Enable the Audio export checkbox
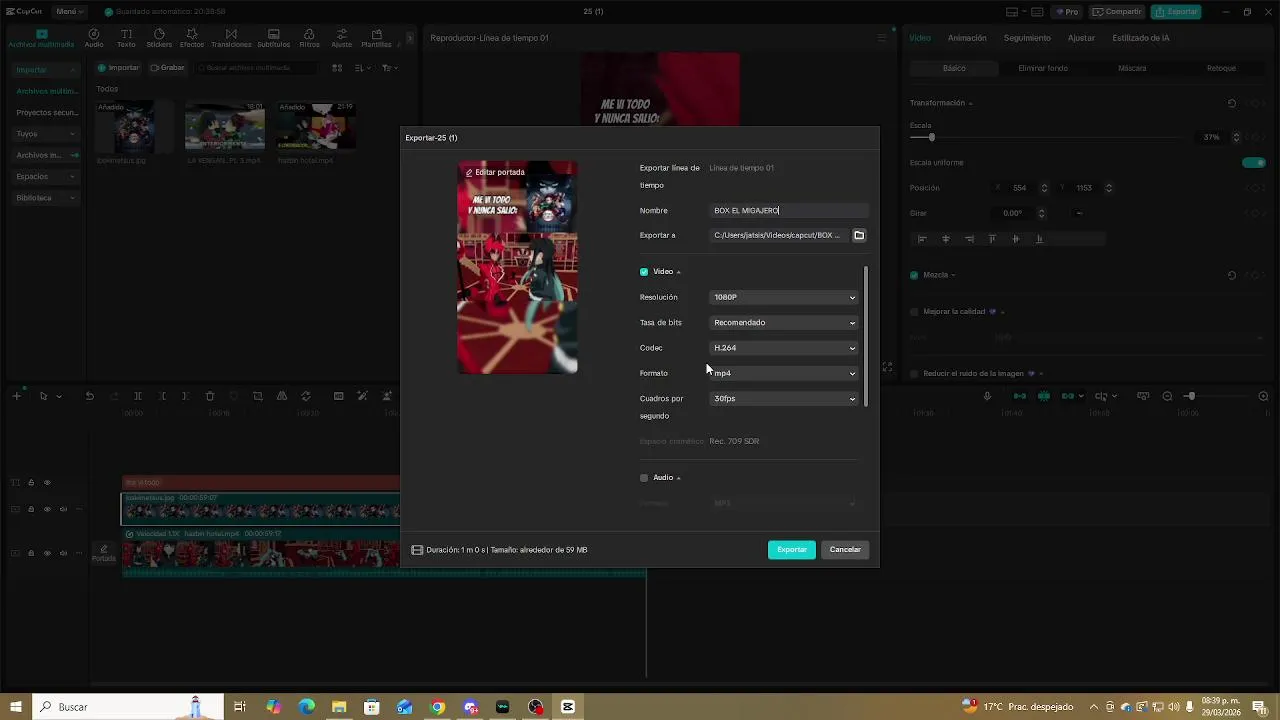 pos(644,478)
